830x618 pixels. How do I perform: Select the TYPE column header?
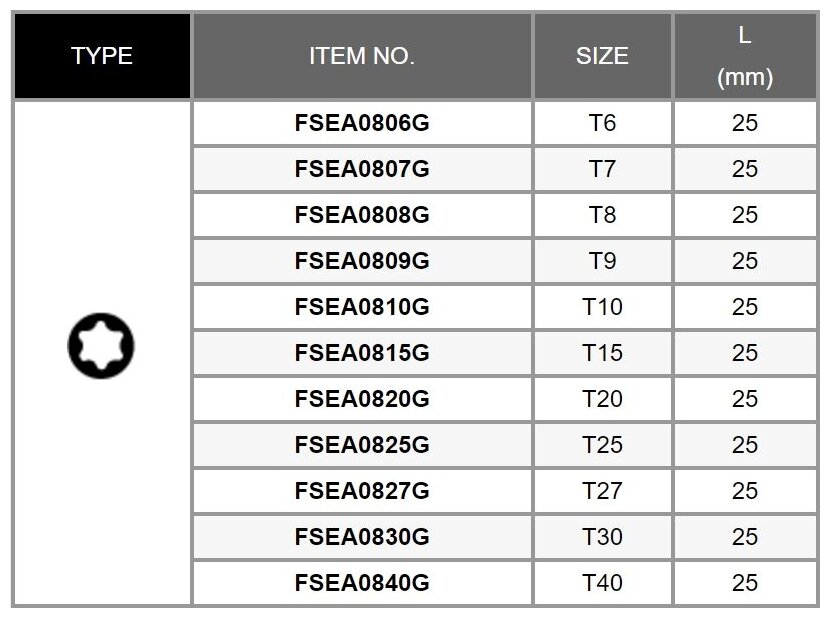[x=102, y=56]
